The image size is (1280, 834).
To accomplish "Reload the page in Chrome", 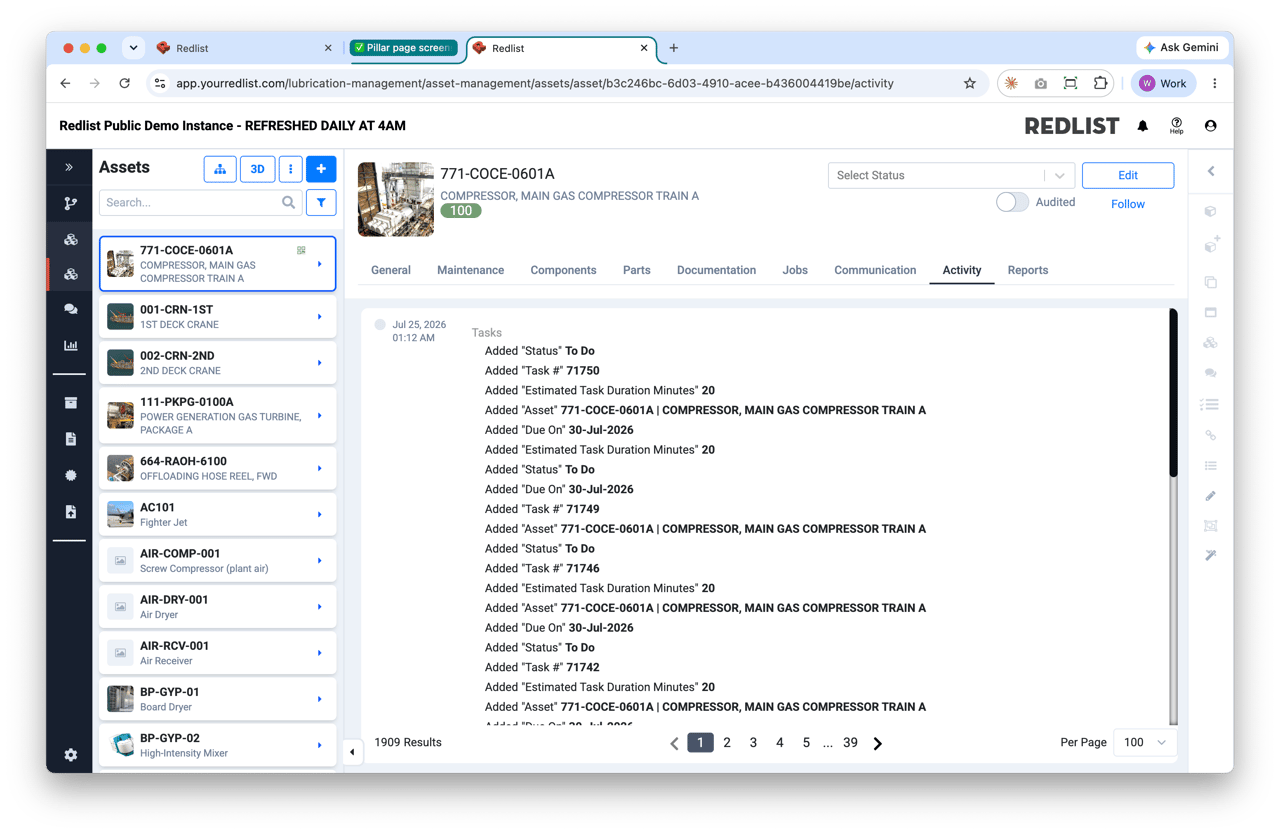I will point(124,83).
